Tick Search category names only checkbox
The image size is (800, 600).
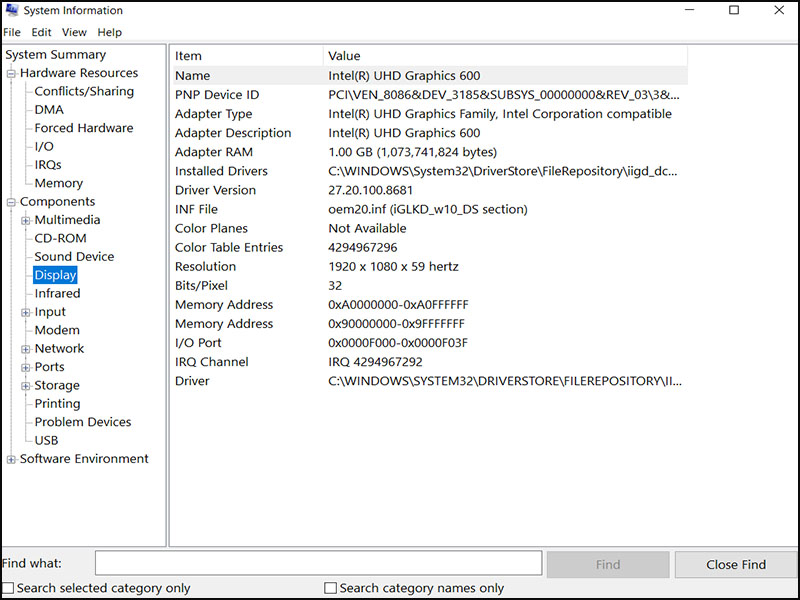tap(331, 588)
